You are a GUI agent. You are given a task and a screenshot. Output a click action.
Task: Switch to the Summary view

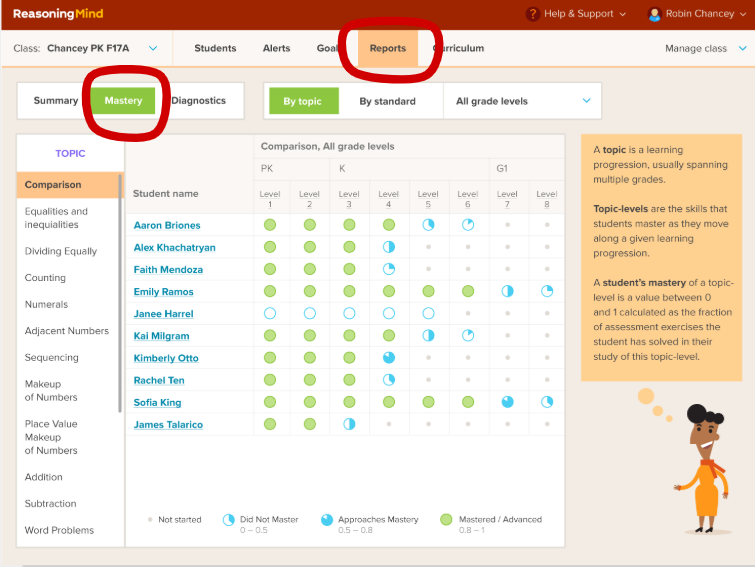(x=55, y=101)
